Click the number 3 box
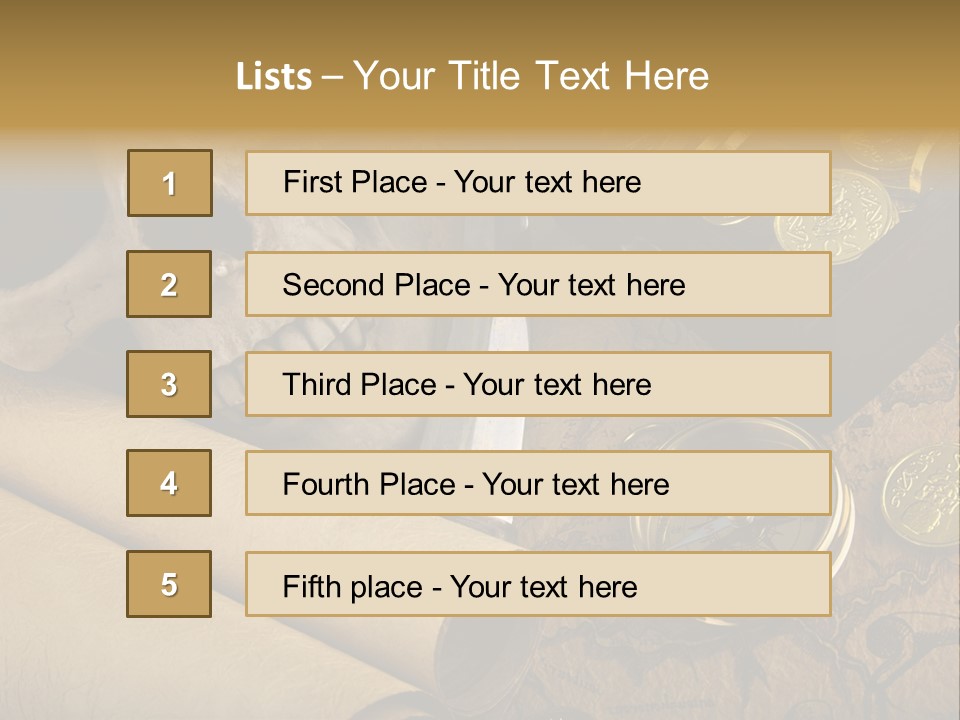This screenshot has height=720, width=960. [169, 384]
